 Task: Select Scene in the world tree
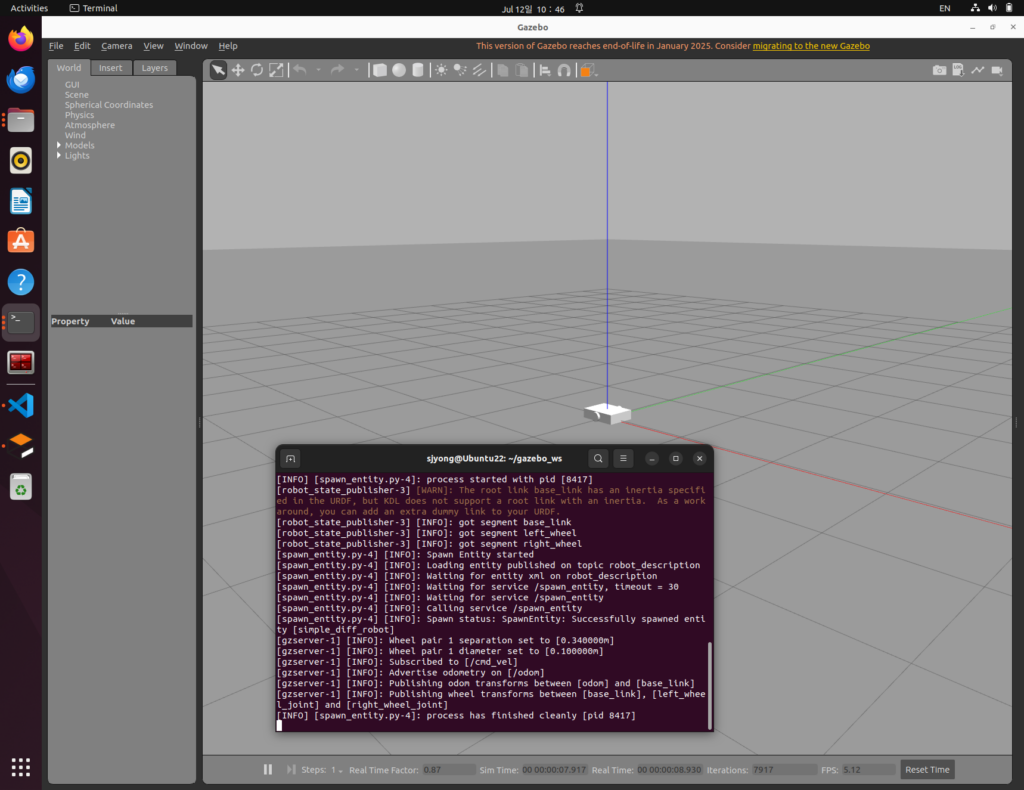click(76, 95)
